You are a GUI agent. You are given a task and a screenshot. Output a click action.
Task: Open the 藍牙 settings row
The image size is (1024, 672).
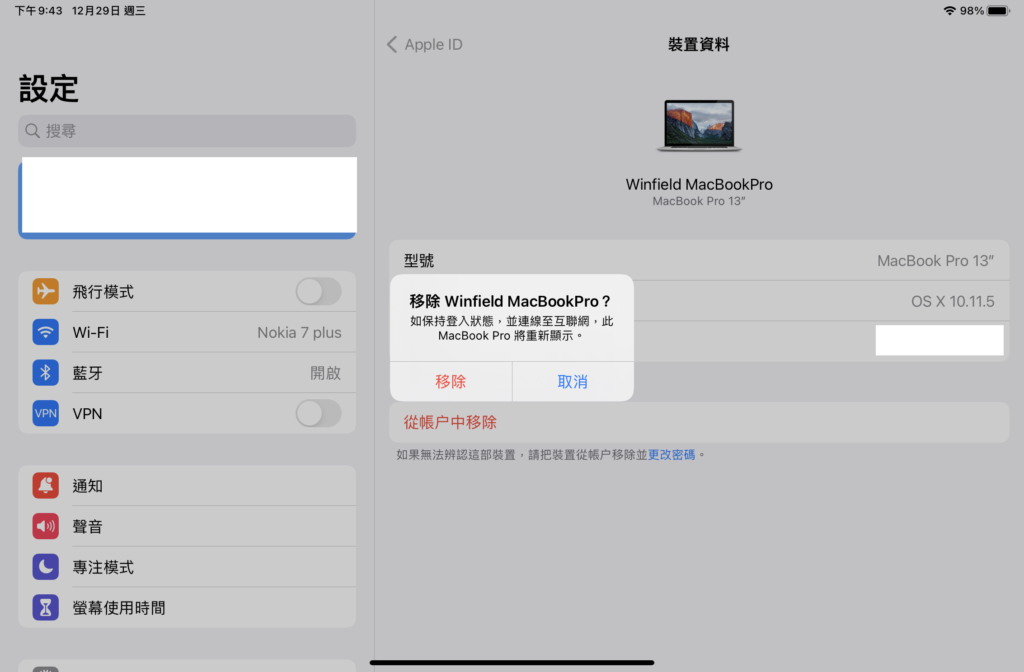pos(187,372)
